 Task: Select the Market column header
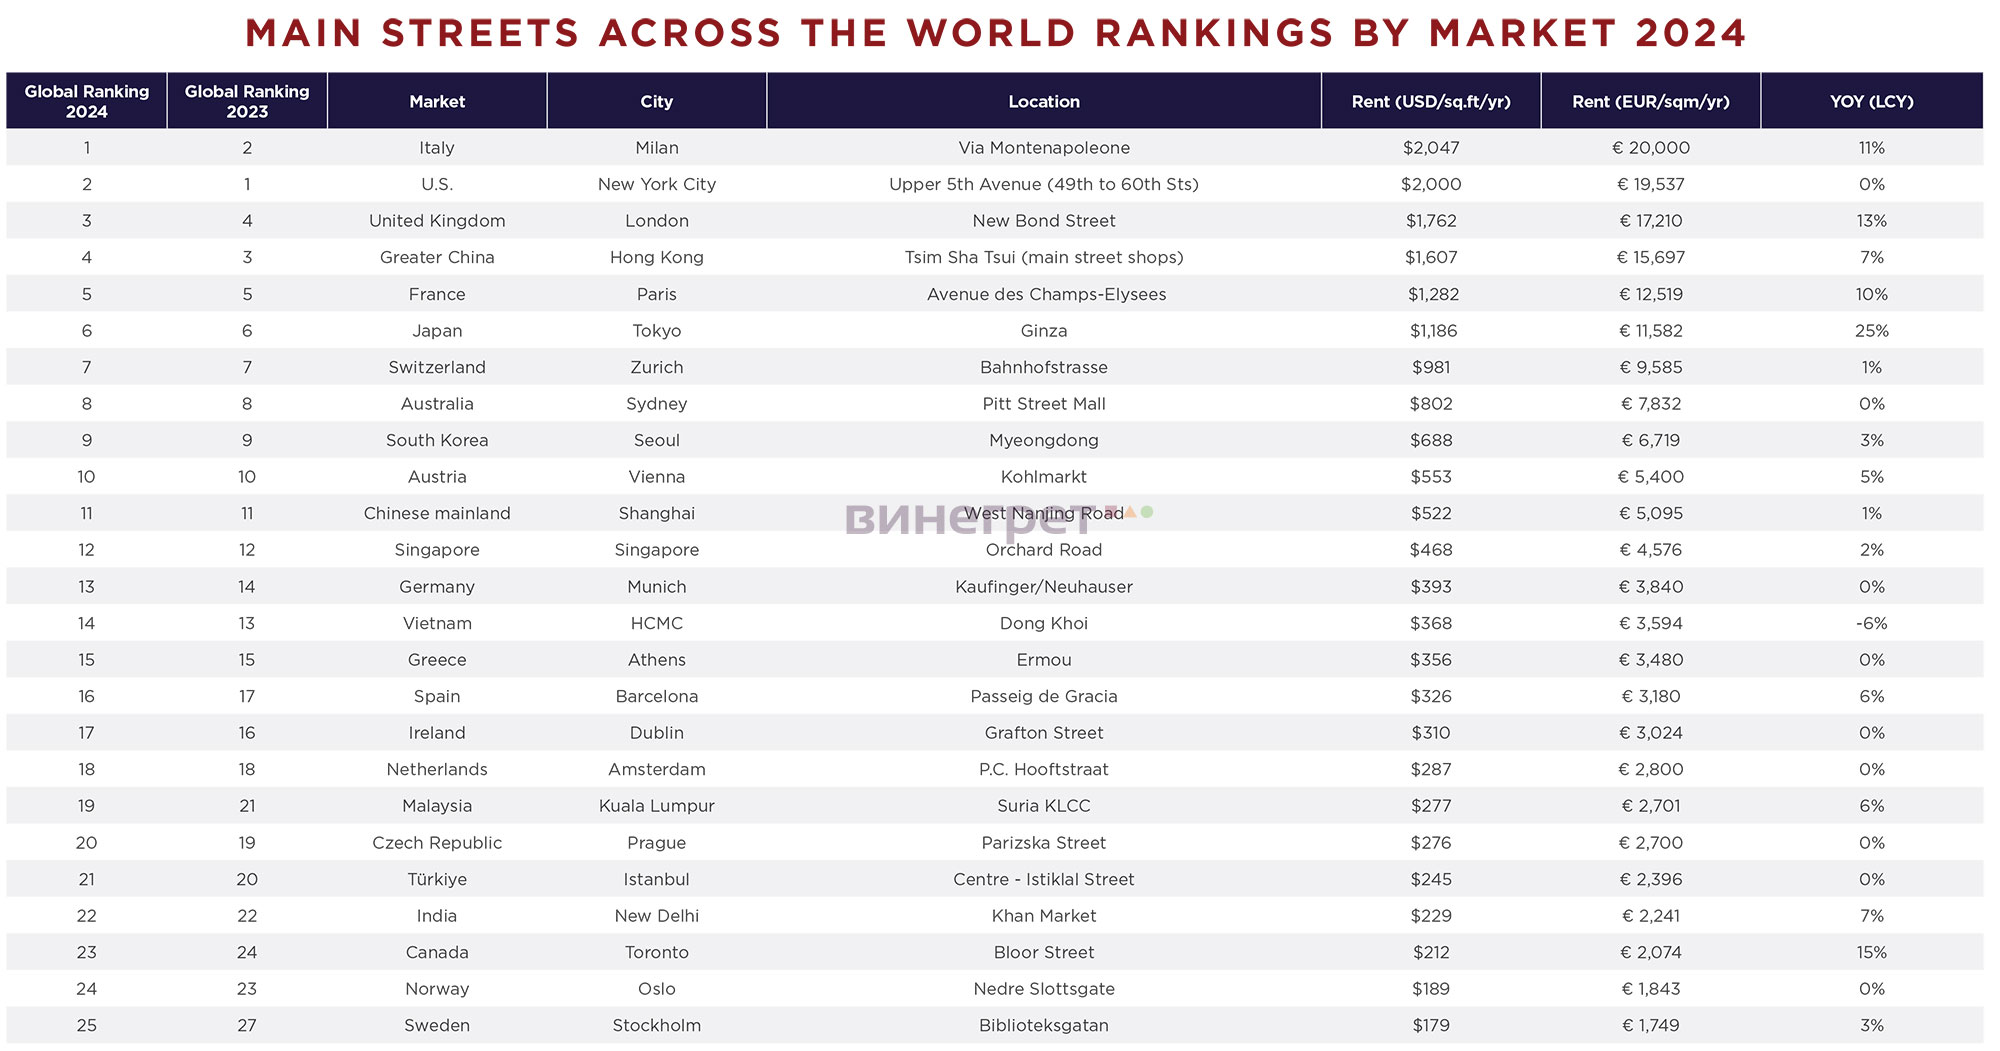click(437, 101)
